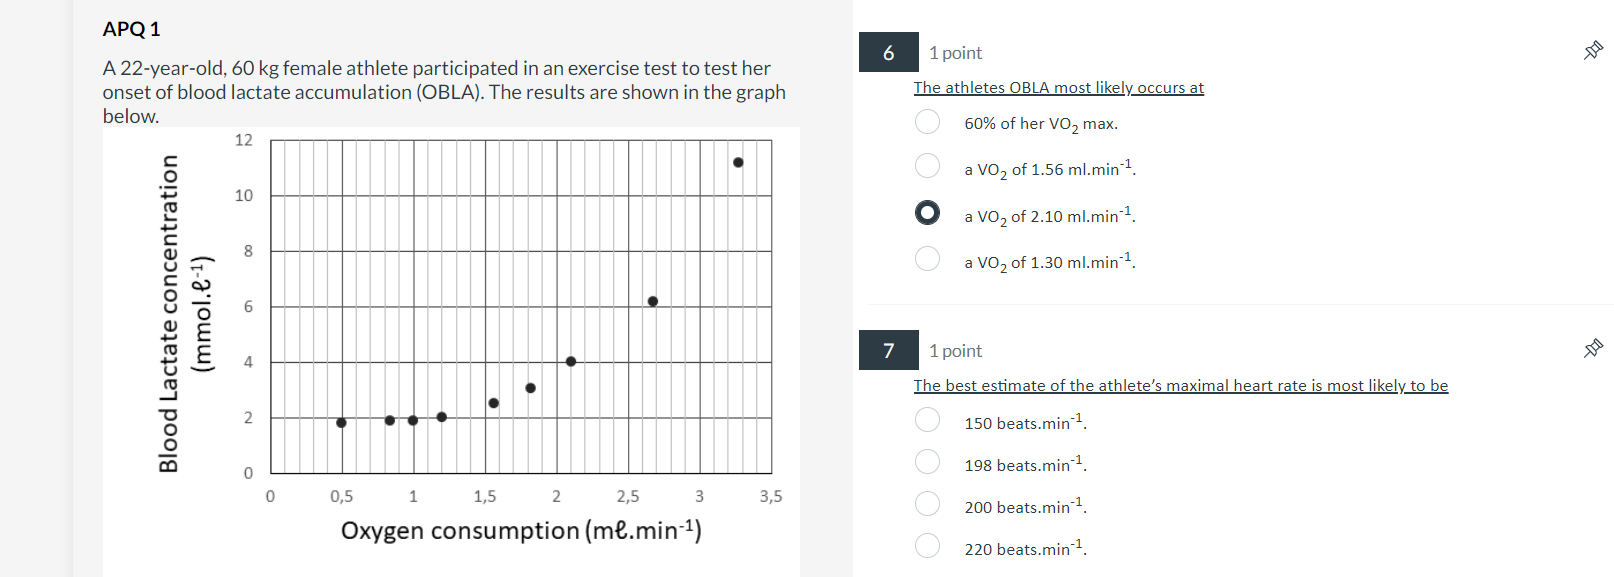
Task: Choose '198 beats.min-1' for question 7
Action: 927,462
